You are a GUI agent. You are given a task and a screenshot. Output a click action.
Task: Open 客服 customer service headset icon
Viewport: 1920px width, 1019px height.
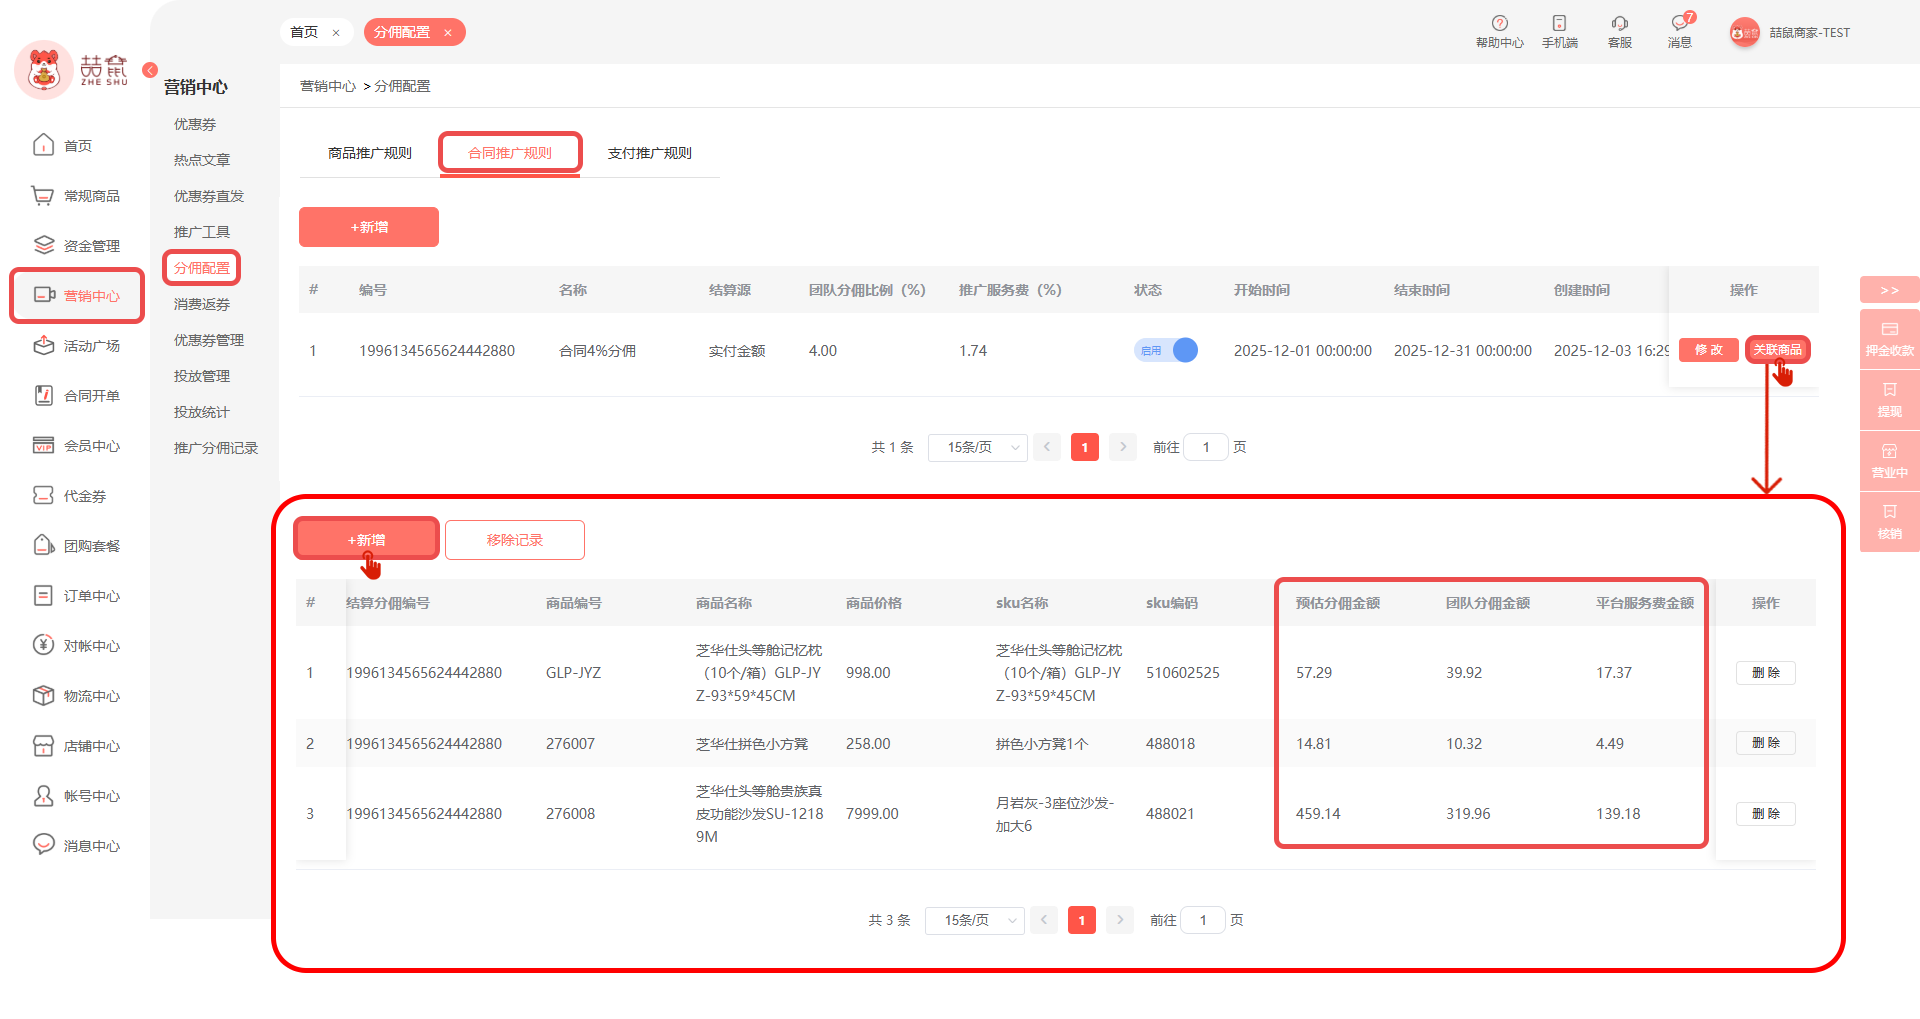click(1619, 24)
